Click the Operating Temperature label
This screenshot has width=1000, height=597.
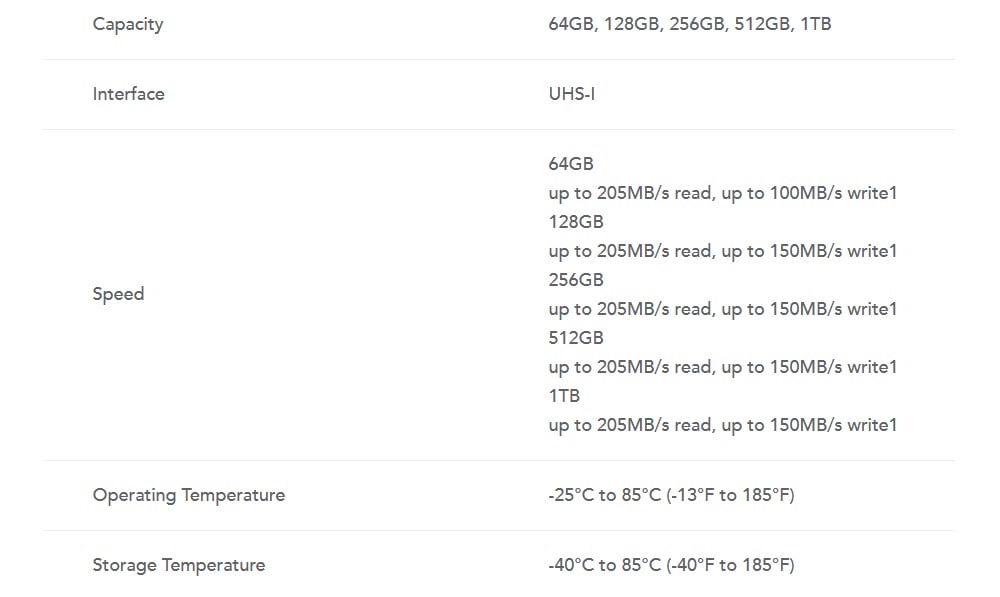coord(189,496)
